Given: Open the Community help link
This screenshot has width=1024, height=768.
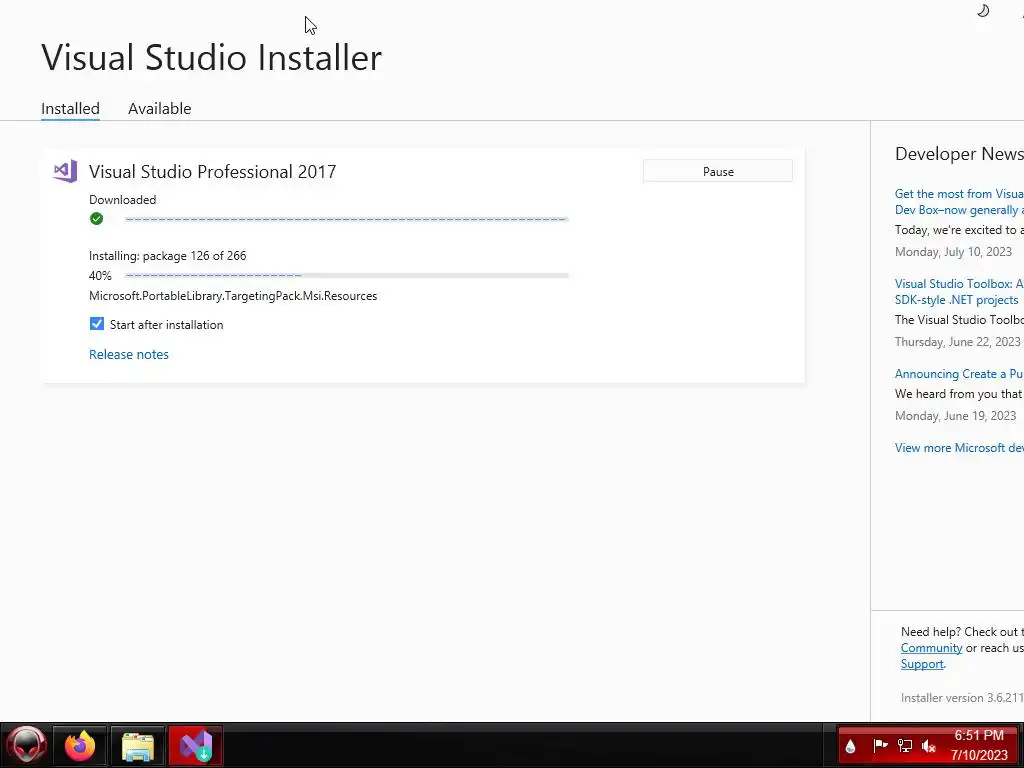Looking at the screenshot, I should click(x=931, y=648).
